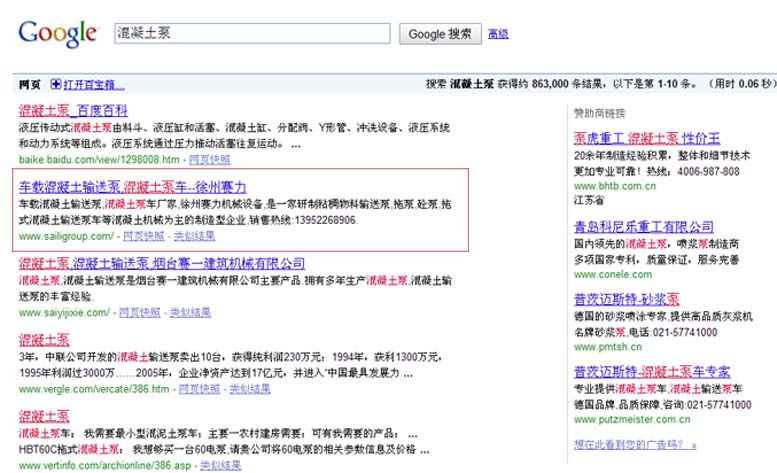The height and width of the screenshot is (473, 777).
Task: Click URL text baike.baidu.com/view/1298008.htm
Action: [x=99, y=159]
